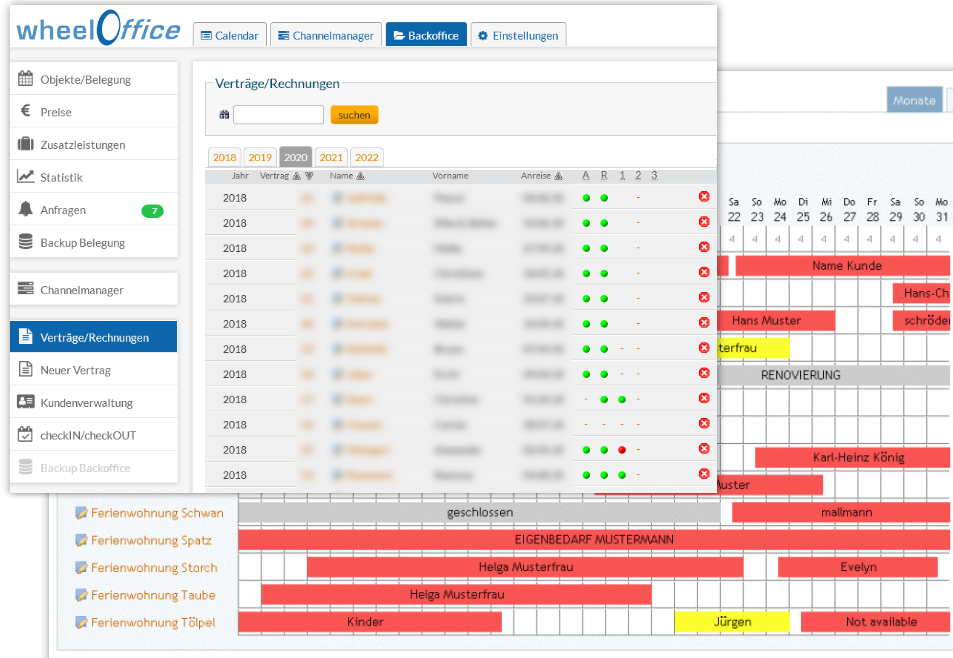
Task: Click the Monate view button
Action: tap(914, 100)
